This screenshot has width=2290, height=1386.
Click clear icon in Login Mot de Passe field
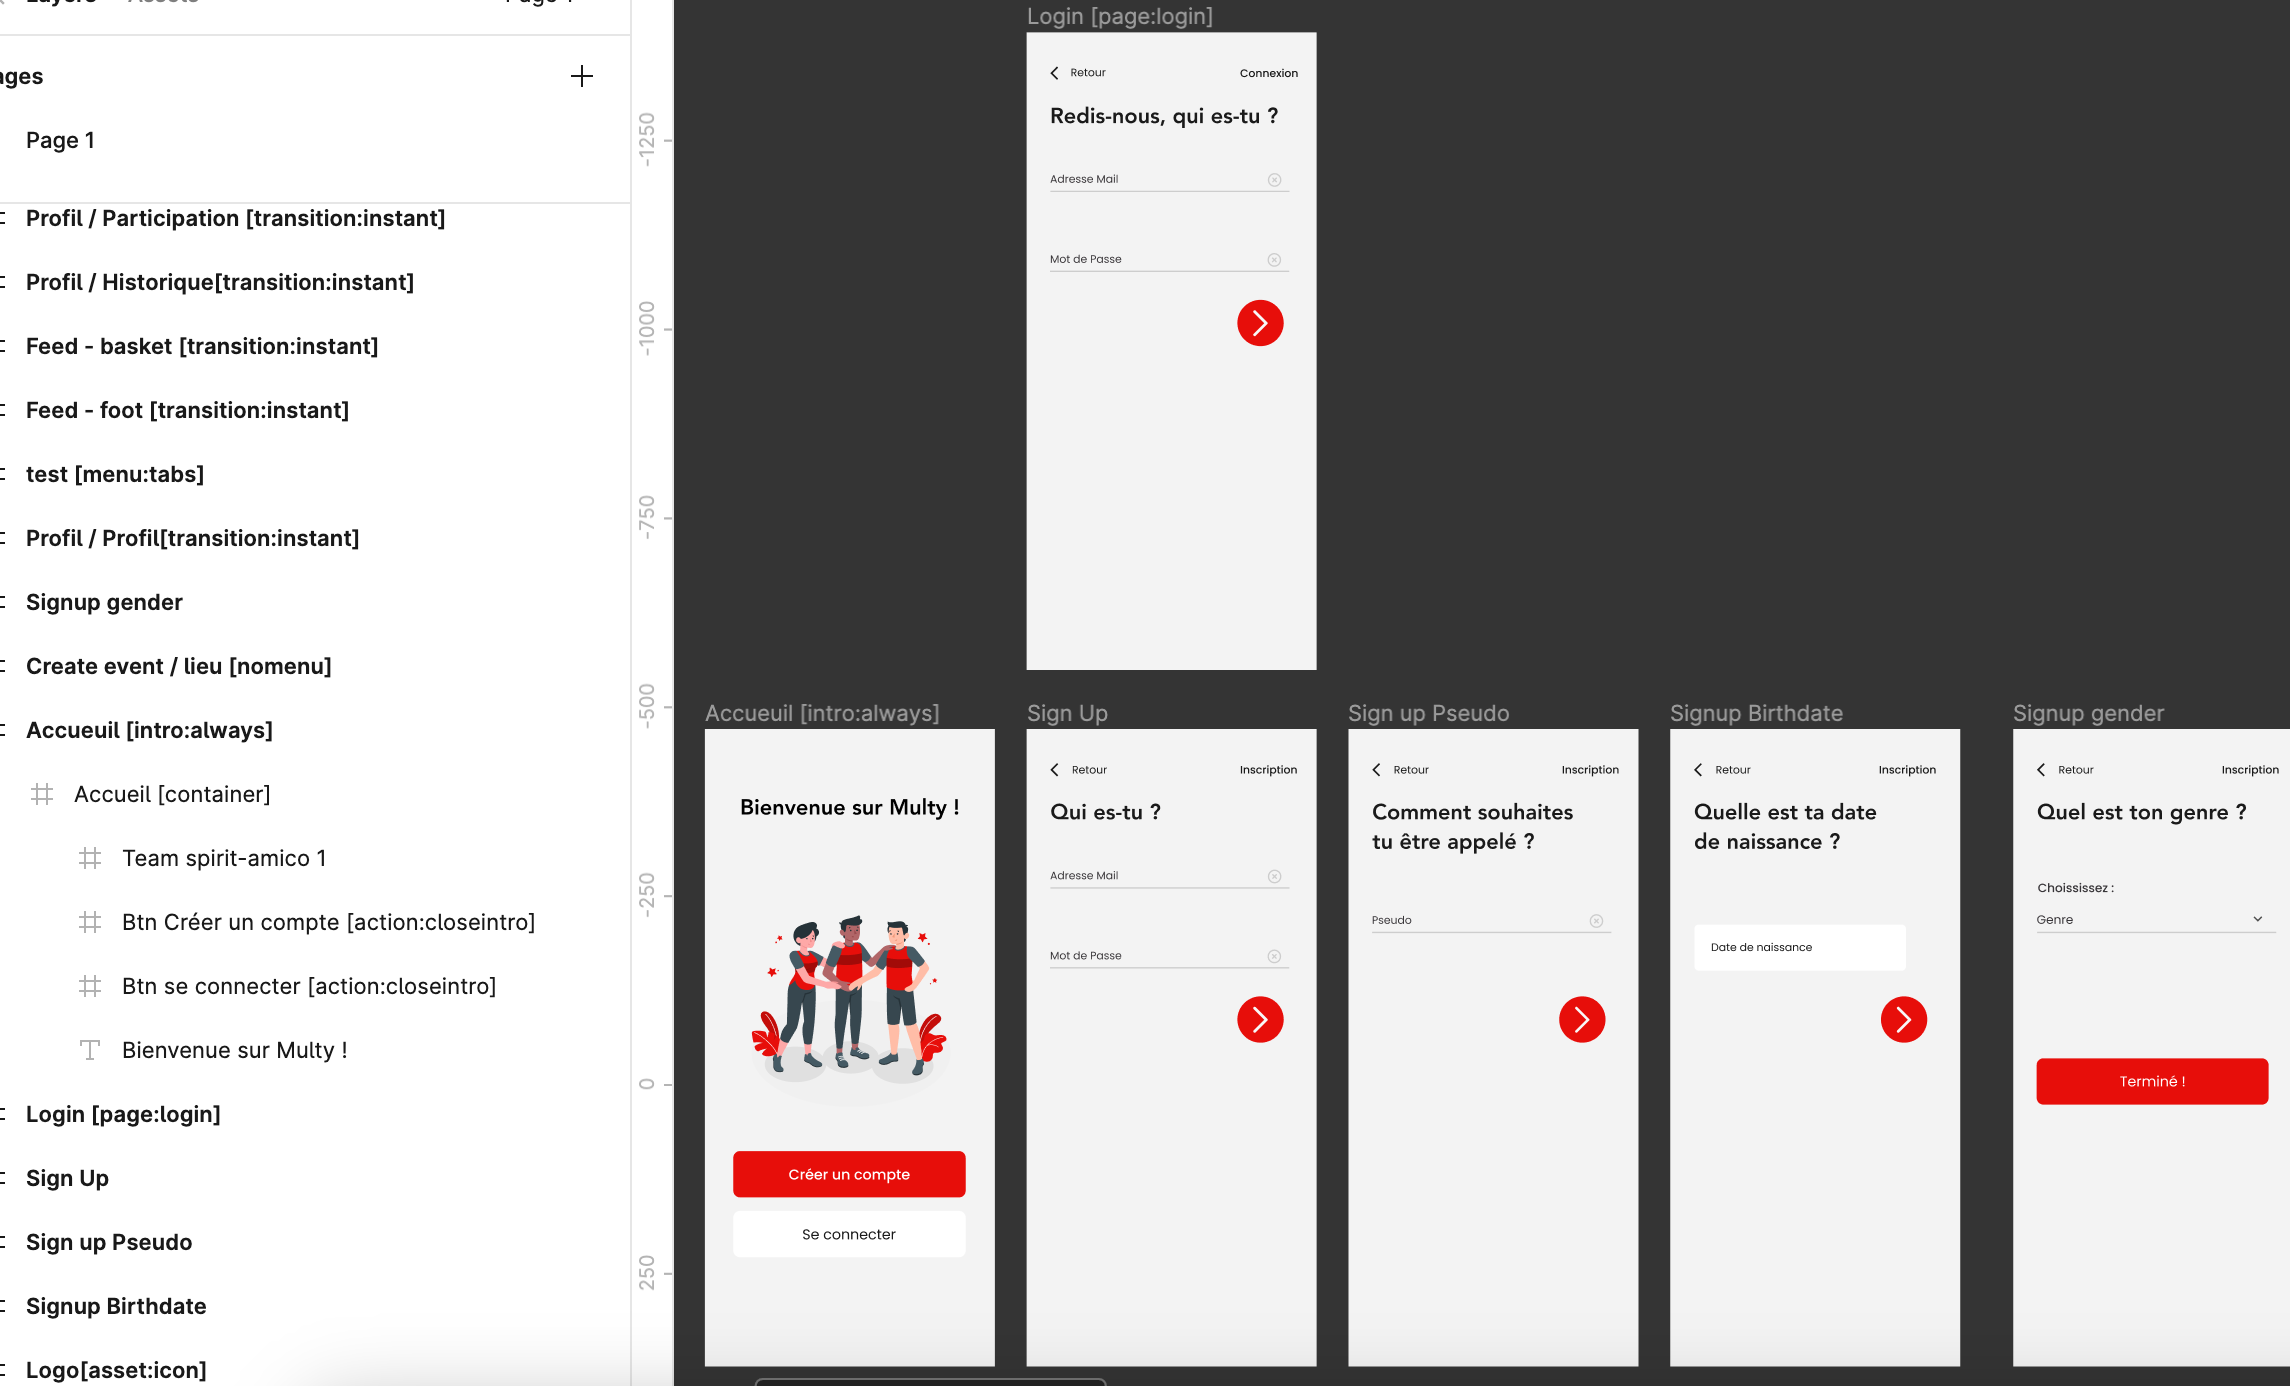point(1274,260)
